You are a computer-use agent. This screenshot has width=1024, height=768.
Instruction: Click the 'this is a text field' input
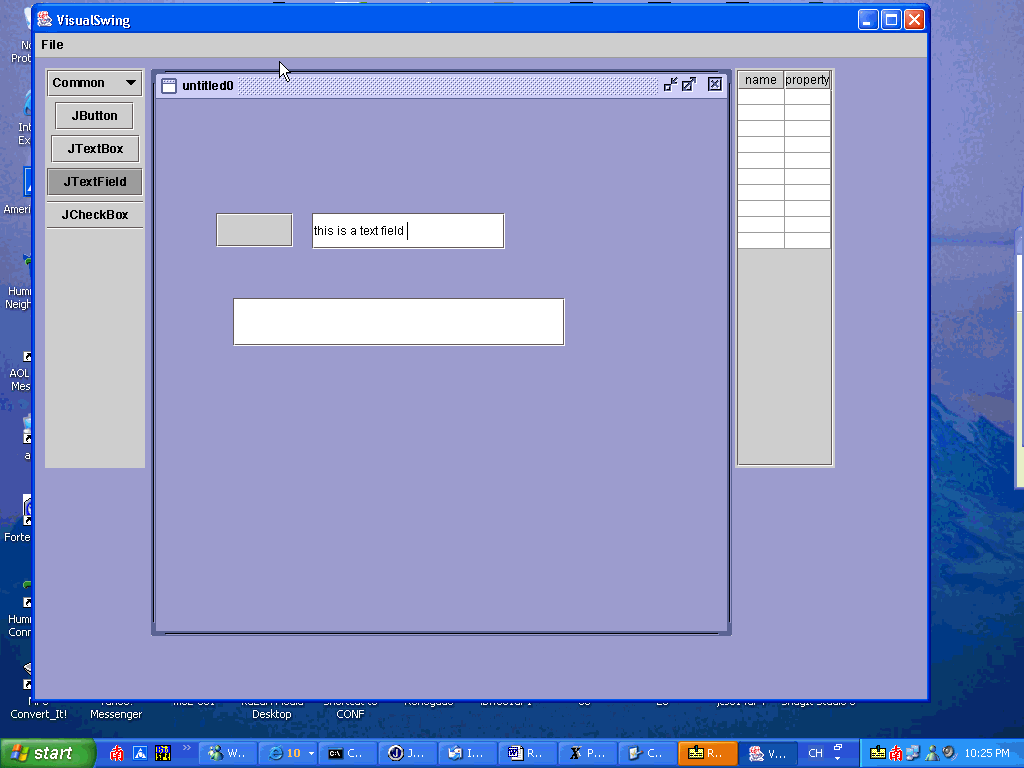(408, 231)
